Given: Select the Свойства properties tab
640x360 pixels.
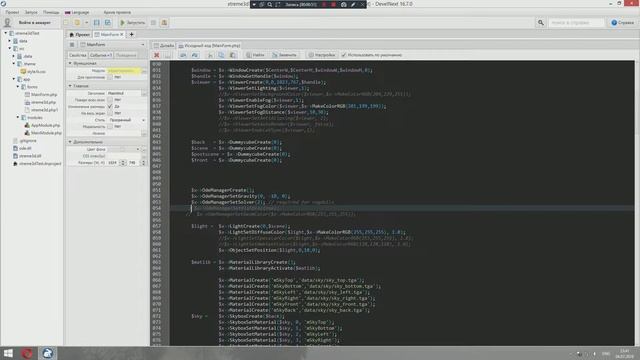Looking at the screenshot, I should coord(78,55).
